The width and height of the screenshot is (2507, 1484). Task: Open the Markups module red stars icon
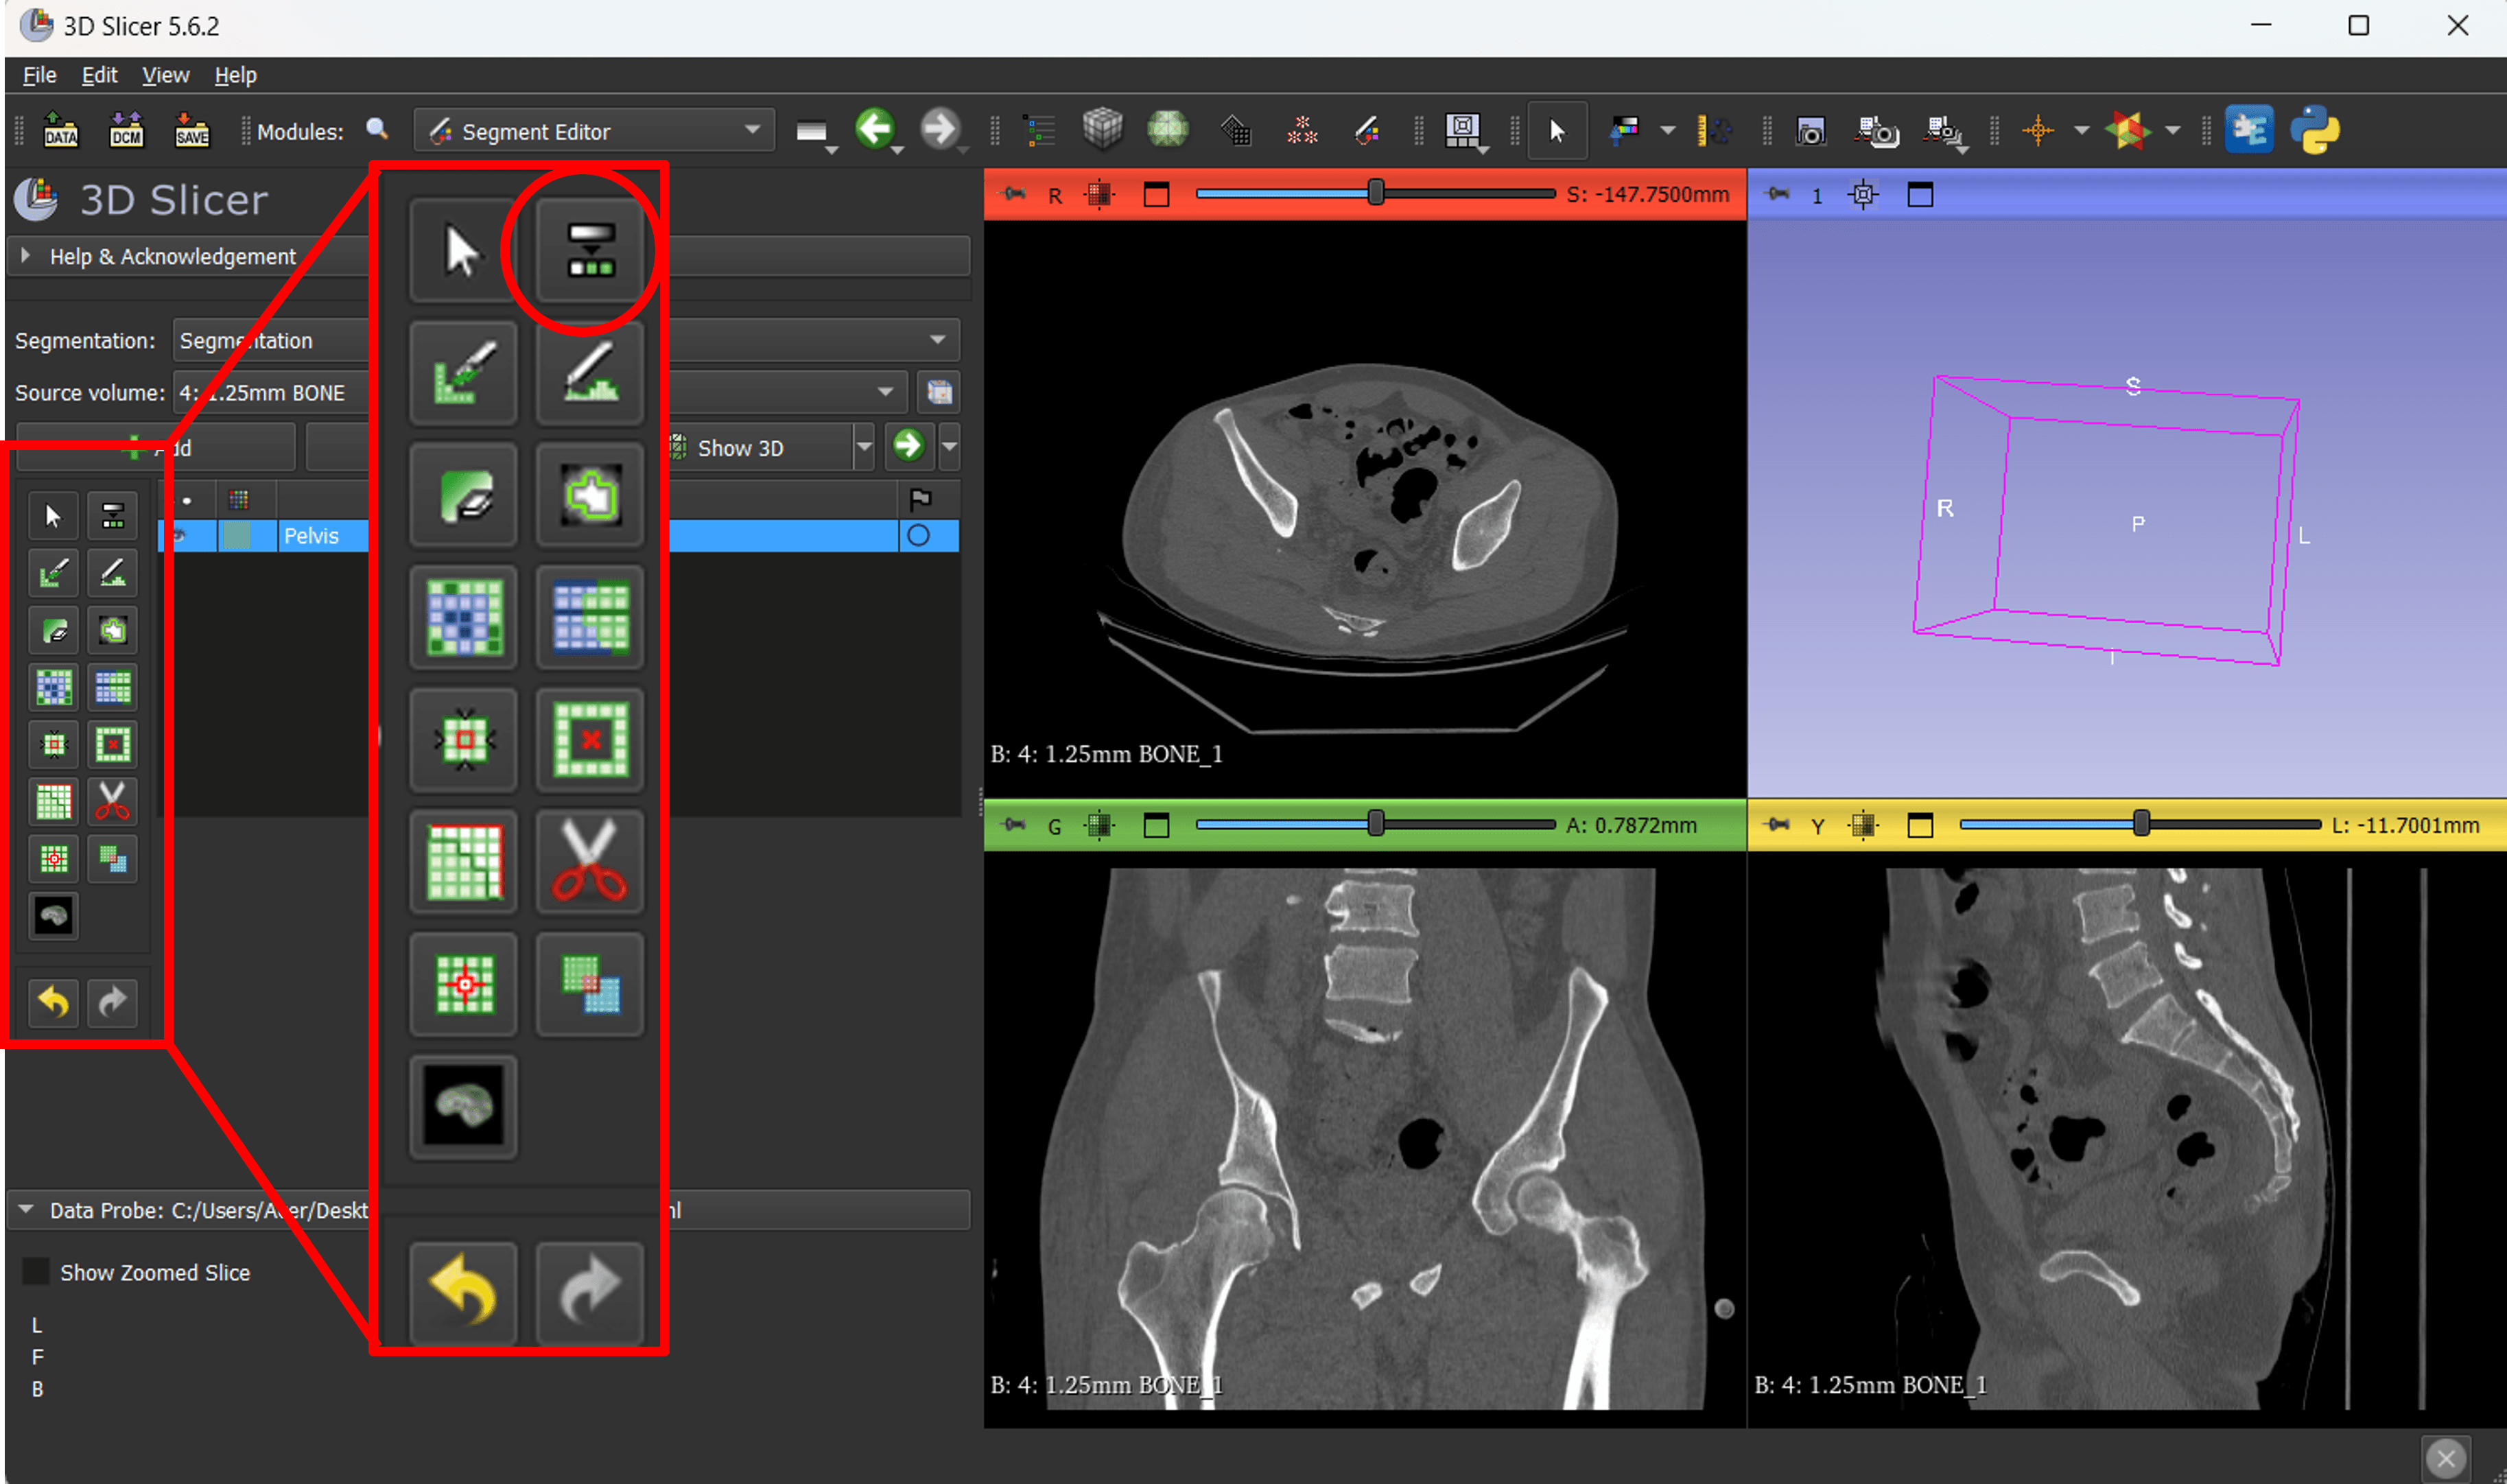point(1302,130)
